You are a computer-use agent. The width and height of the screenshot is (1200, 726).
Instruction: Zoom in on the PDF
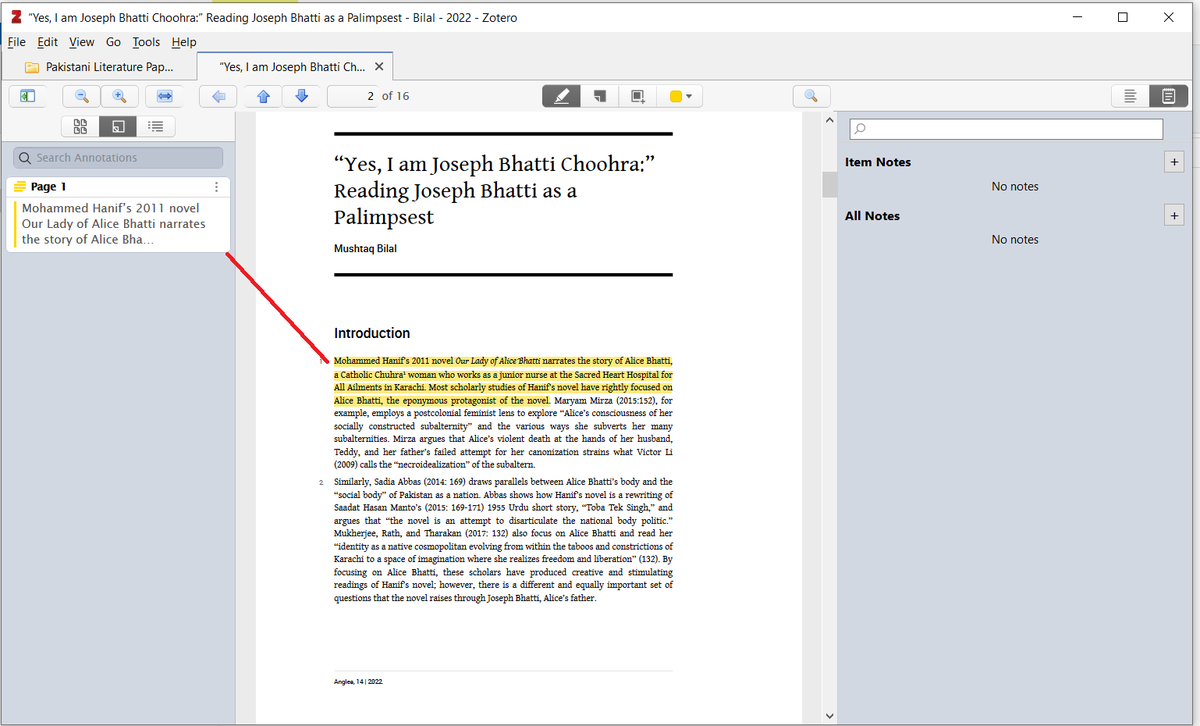119,96
